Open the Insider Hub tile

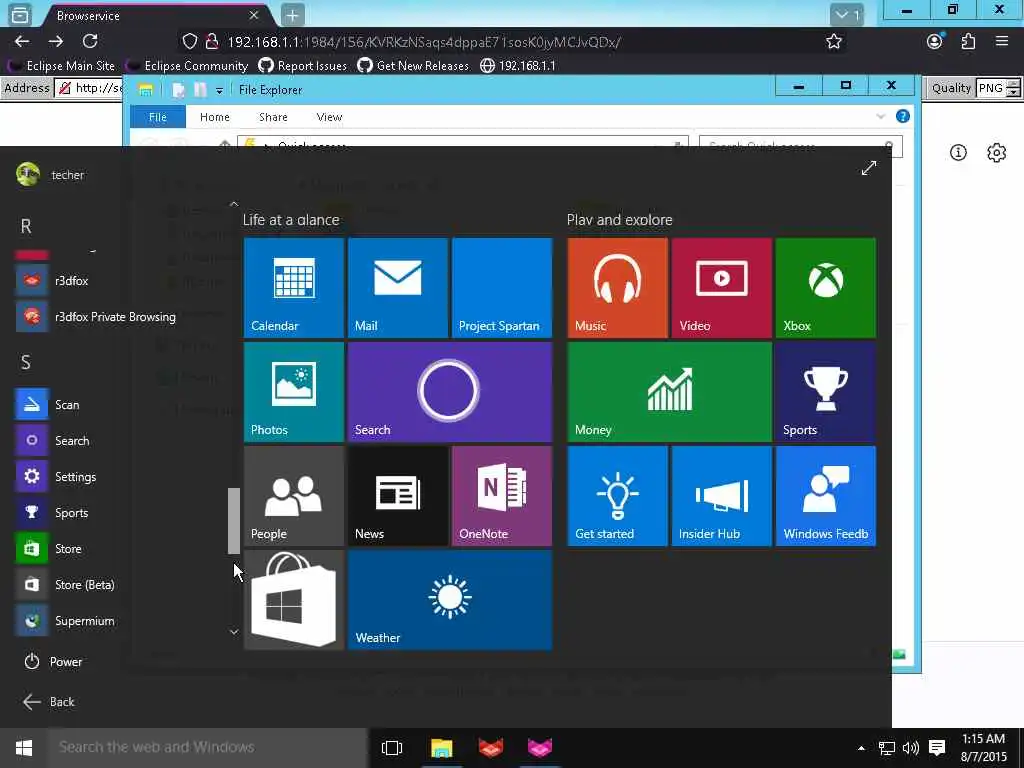click(721, 496)
